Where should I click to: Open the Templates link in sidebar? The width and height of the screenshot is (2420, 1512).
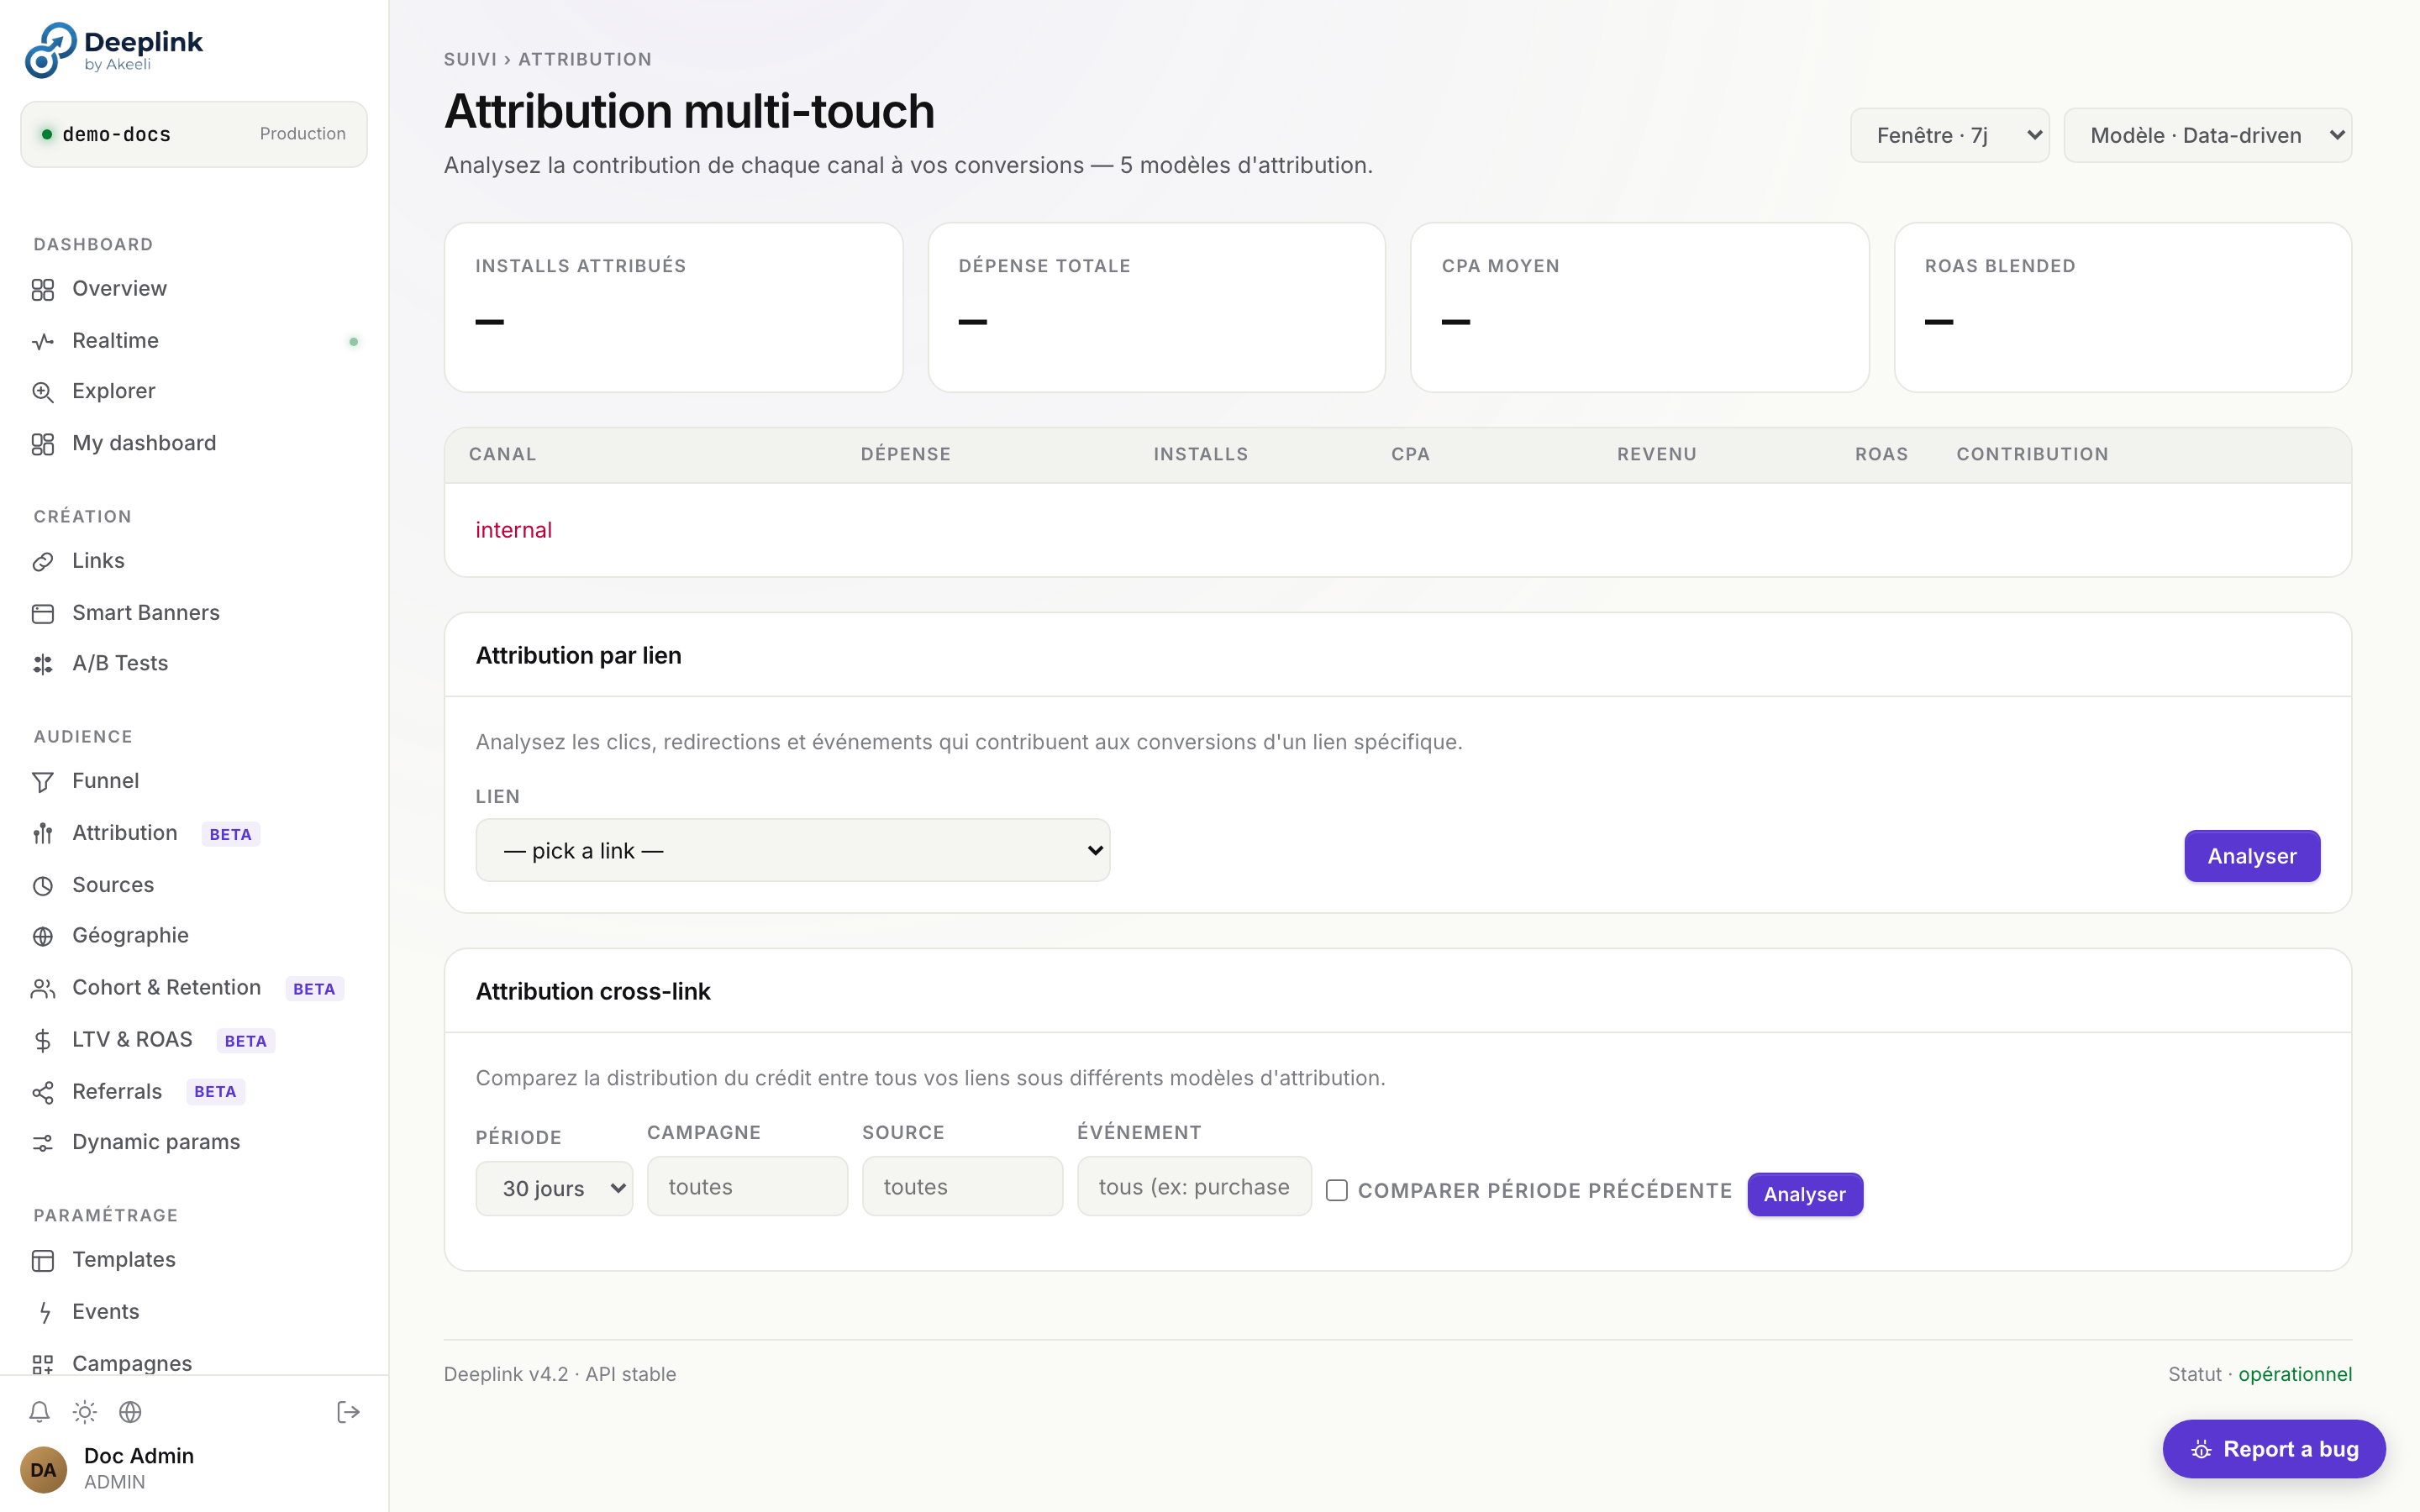click(x=194, y=1260)
